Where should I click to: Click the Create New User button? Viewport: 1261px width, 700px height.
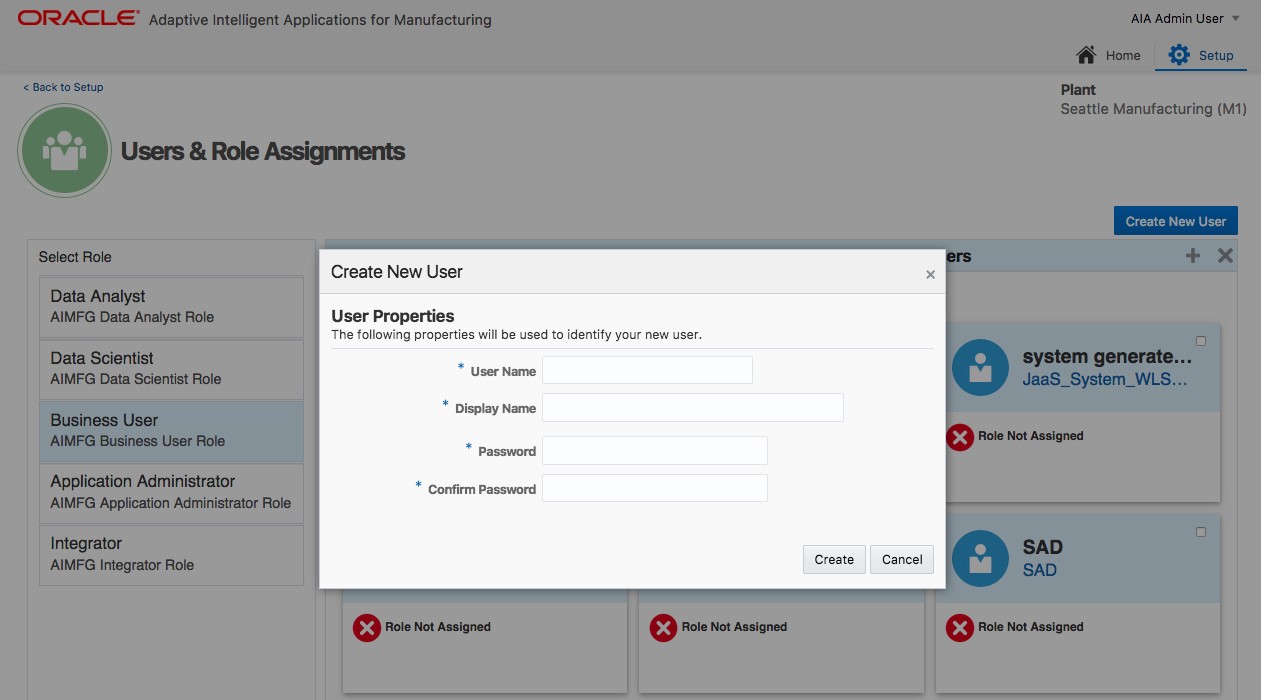click(x=1175, y=220)
